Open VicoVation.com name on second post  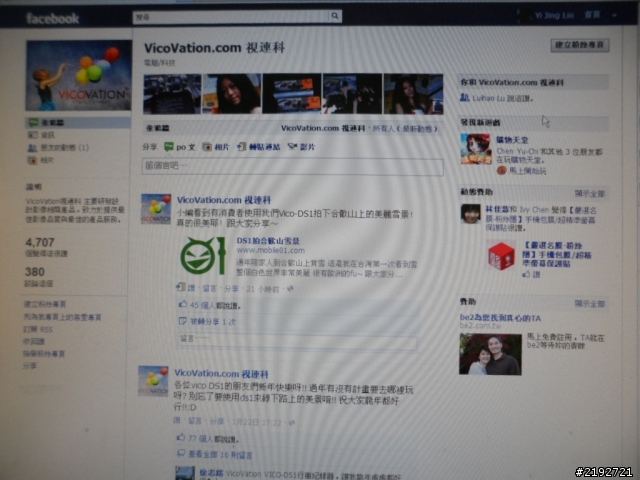tap(221, 373)
